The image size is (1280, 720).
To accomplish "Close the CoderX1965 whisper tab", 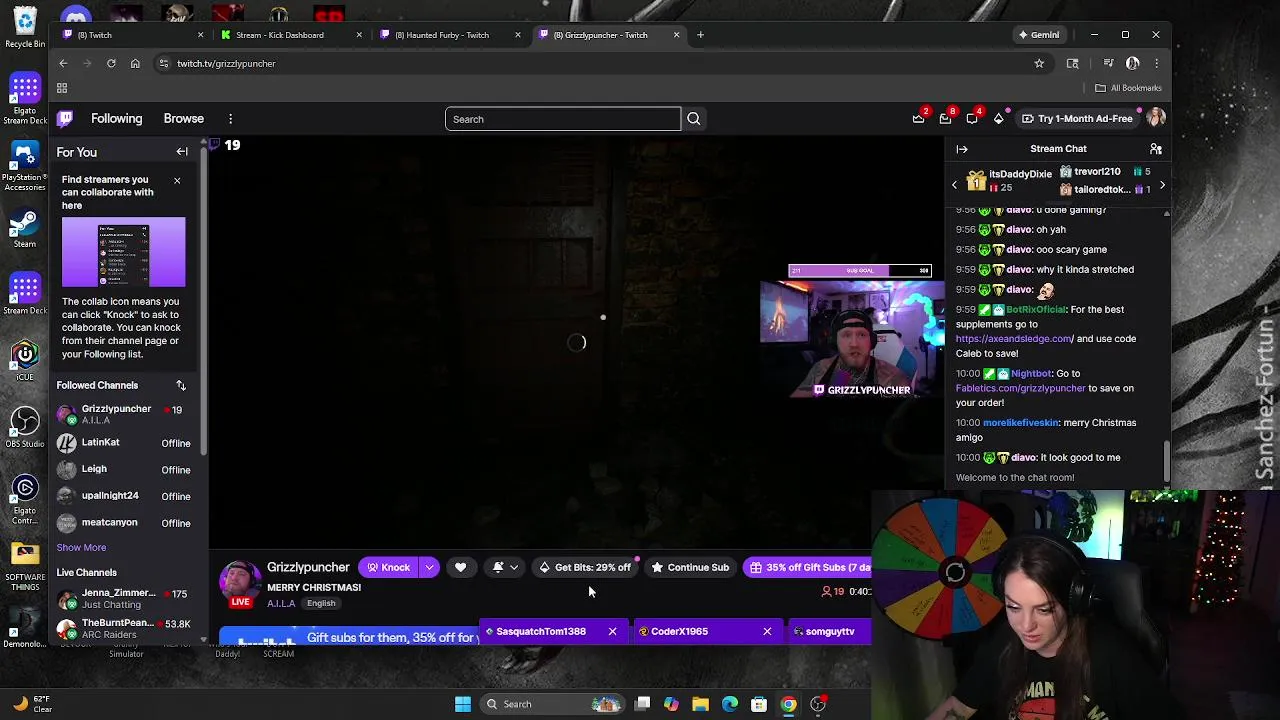I will [x=767, y=631].
